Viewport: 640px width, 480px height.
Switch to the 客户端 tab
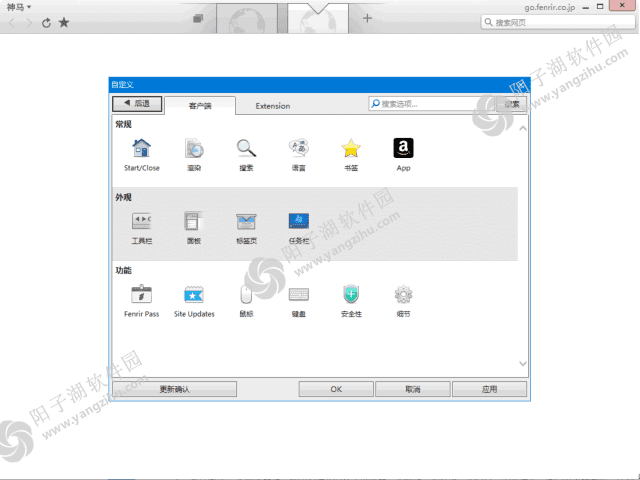click(200, 106)
